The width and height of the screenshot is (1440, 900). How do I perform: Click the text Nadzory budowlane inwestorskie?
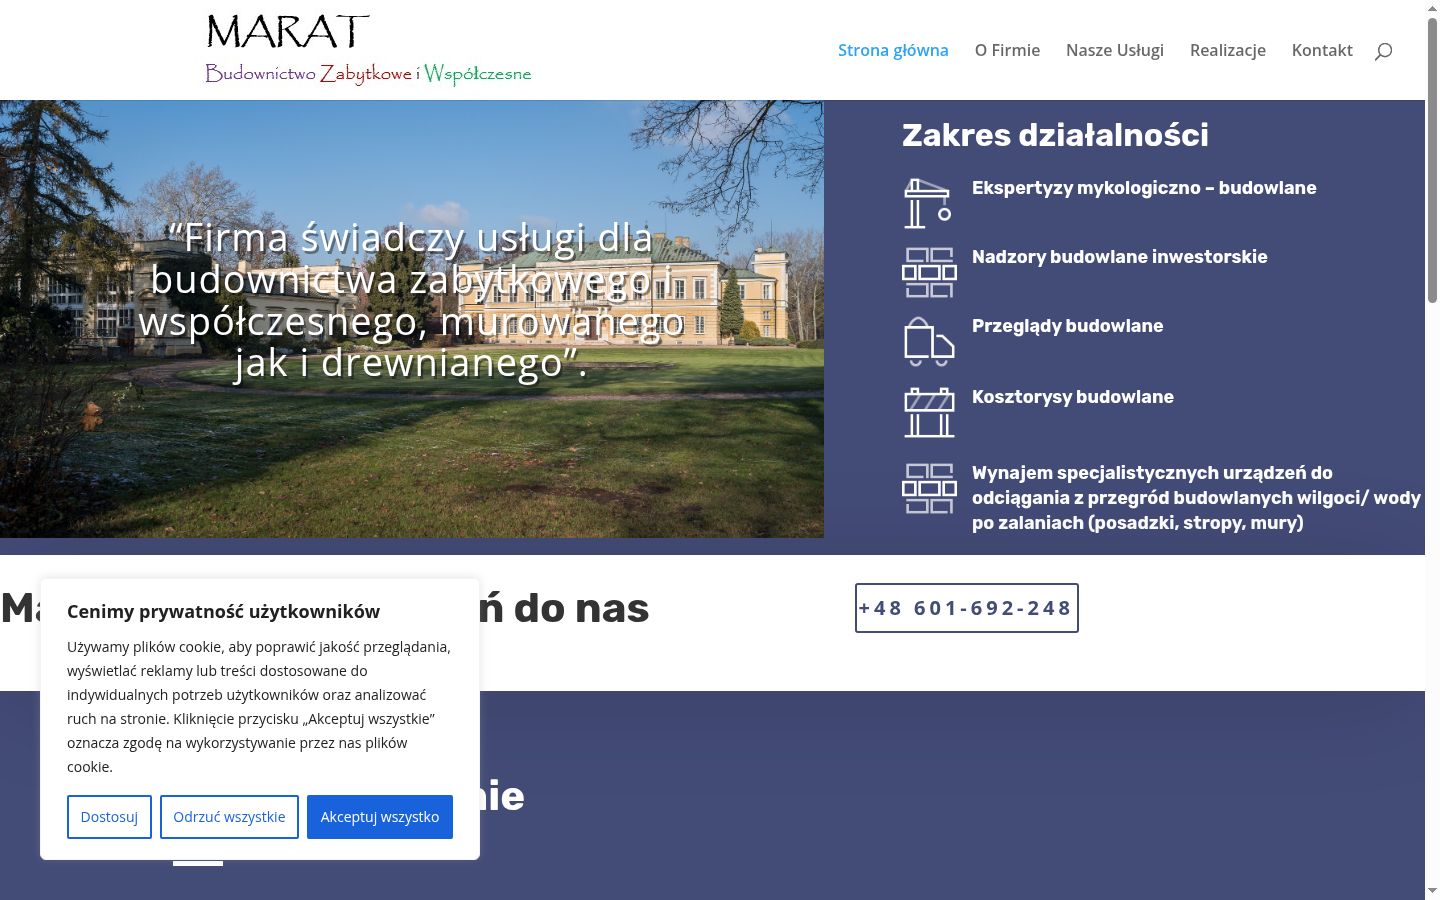pos(1120,257)
